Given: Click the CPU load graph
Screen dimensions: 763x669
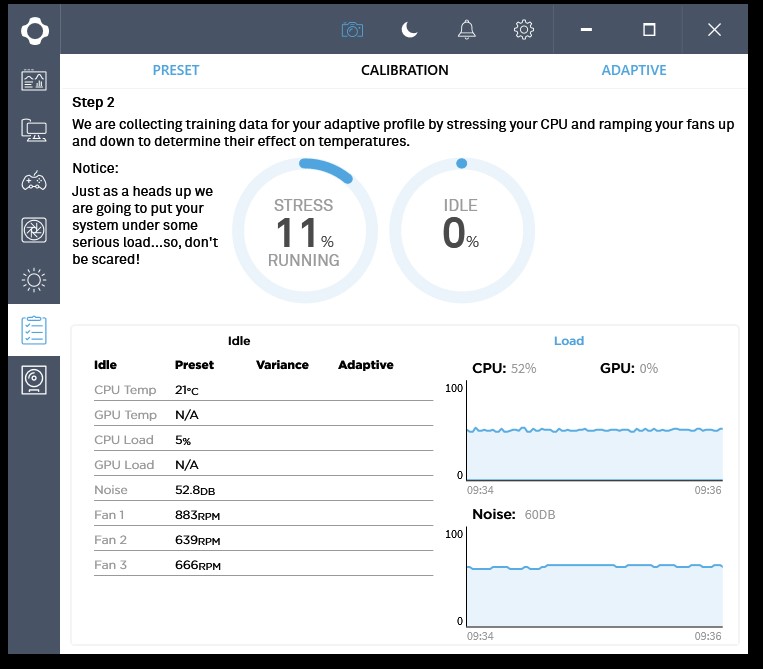Looking at the screenshot, I should coord(595,431).
